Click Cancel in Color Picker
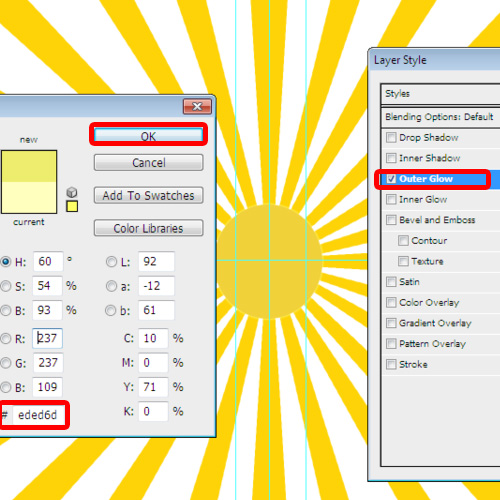The image size is (500, 500). (x=148, y=163)
